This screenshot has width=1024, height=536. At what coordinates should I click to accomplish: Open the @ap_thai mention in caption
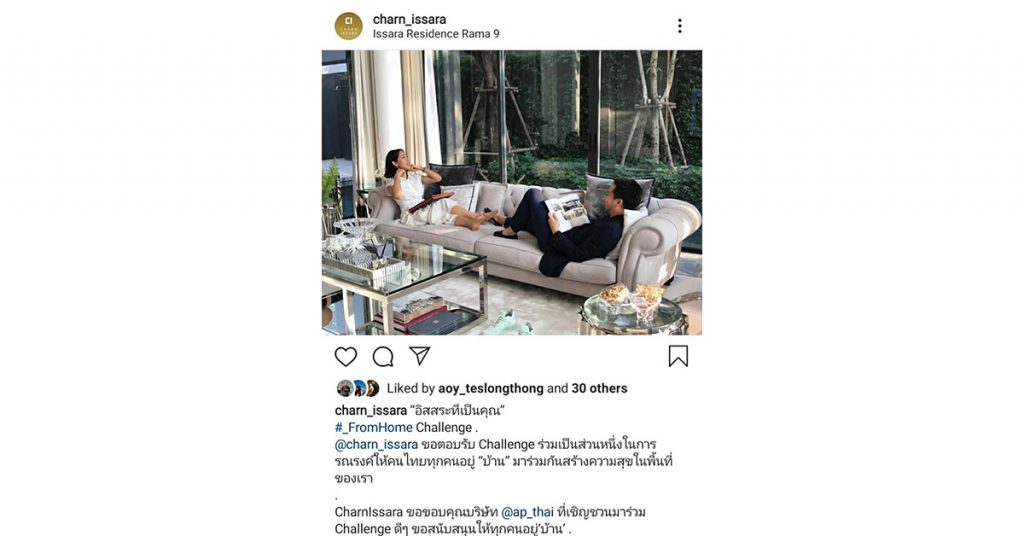click(527, 512)
